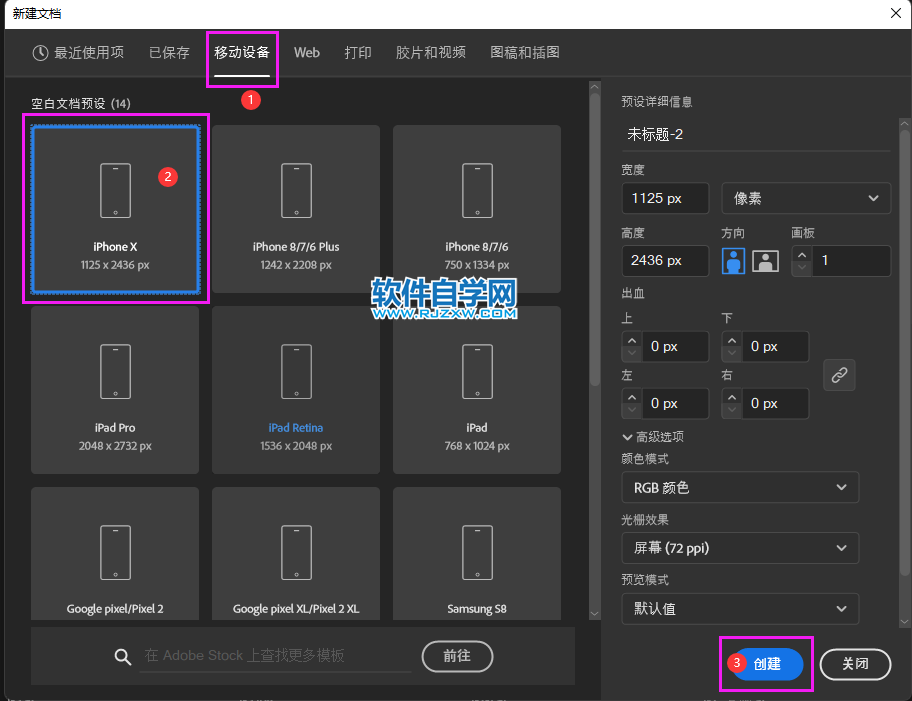Image resolution: width=912 pixels, height=701 pixels.
Task: Open the RGB 颜色 color mode dropdown
Action: pos(740,487)
